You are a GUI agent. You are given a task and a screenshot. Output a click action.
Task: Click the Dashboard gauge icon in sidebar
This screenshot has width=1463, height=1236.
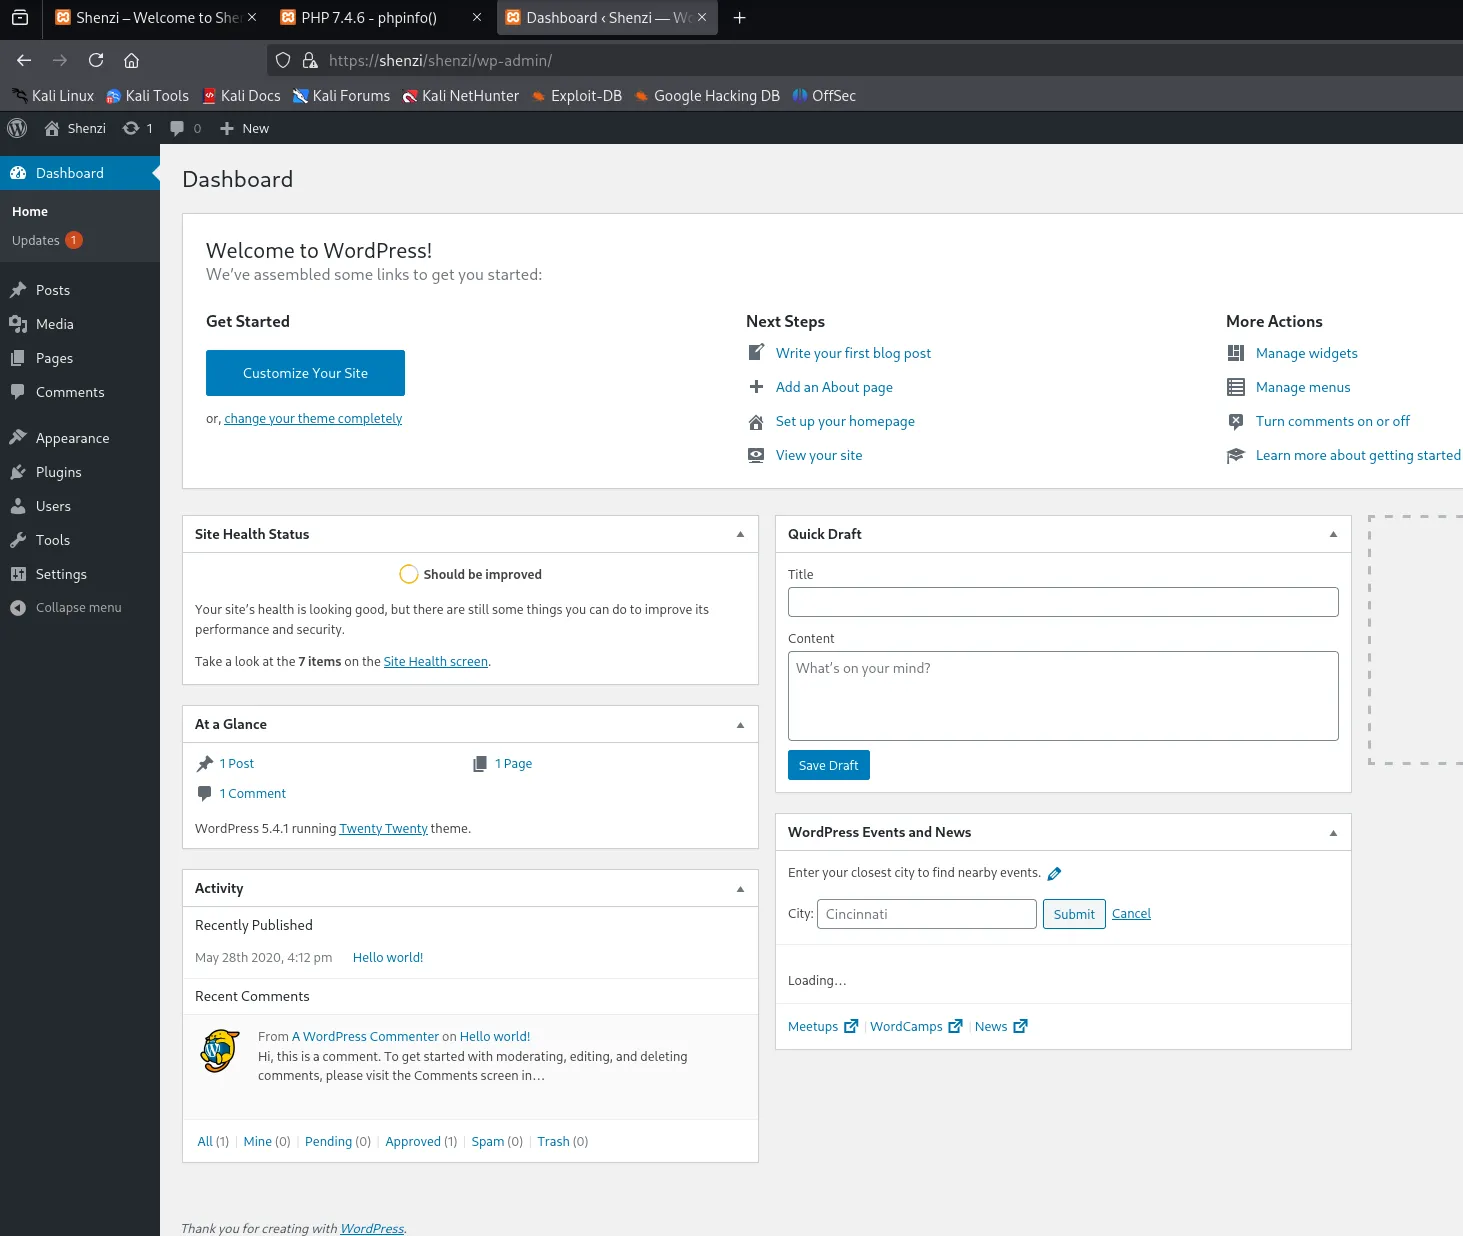(x=18, y=173)
